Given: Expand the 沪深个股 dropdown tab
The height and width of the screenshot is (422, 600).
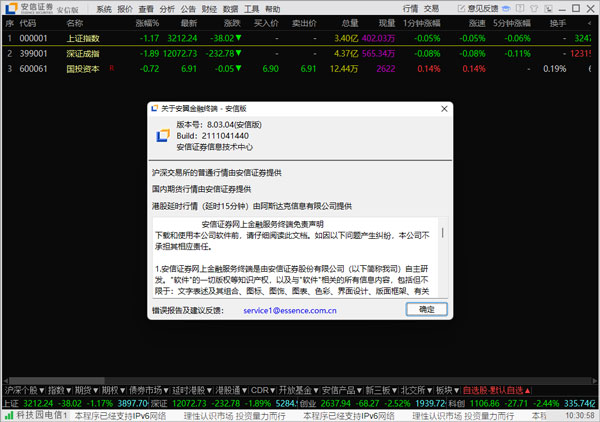Looking at the screenshot, I should [24, 390].
